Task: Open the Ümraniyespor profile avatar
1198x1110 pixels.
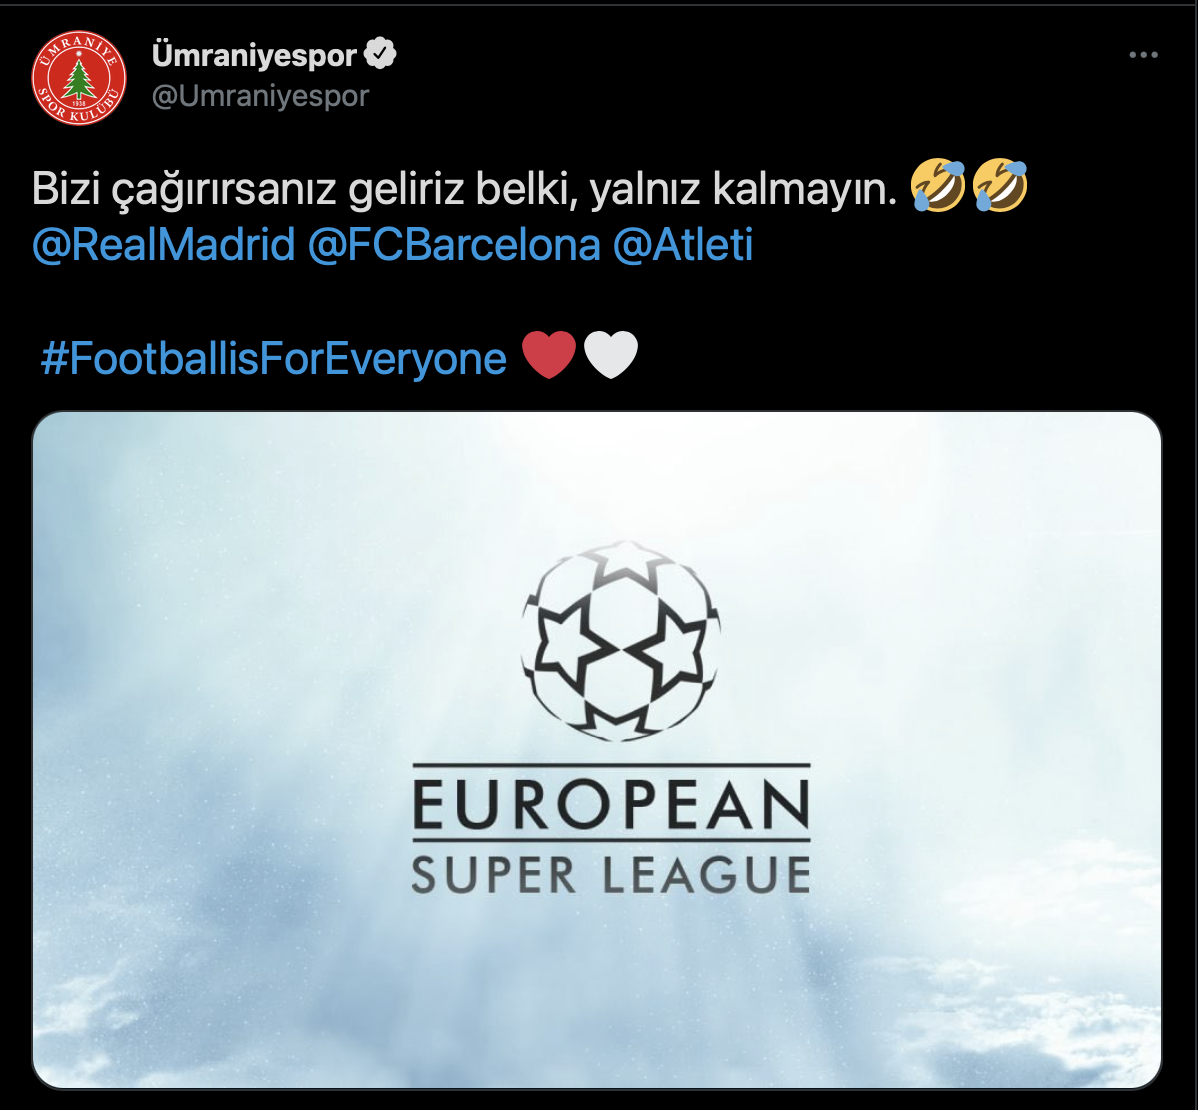Action: pos(79,78)
